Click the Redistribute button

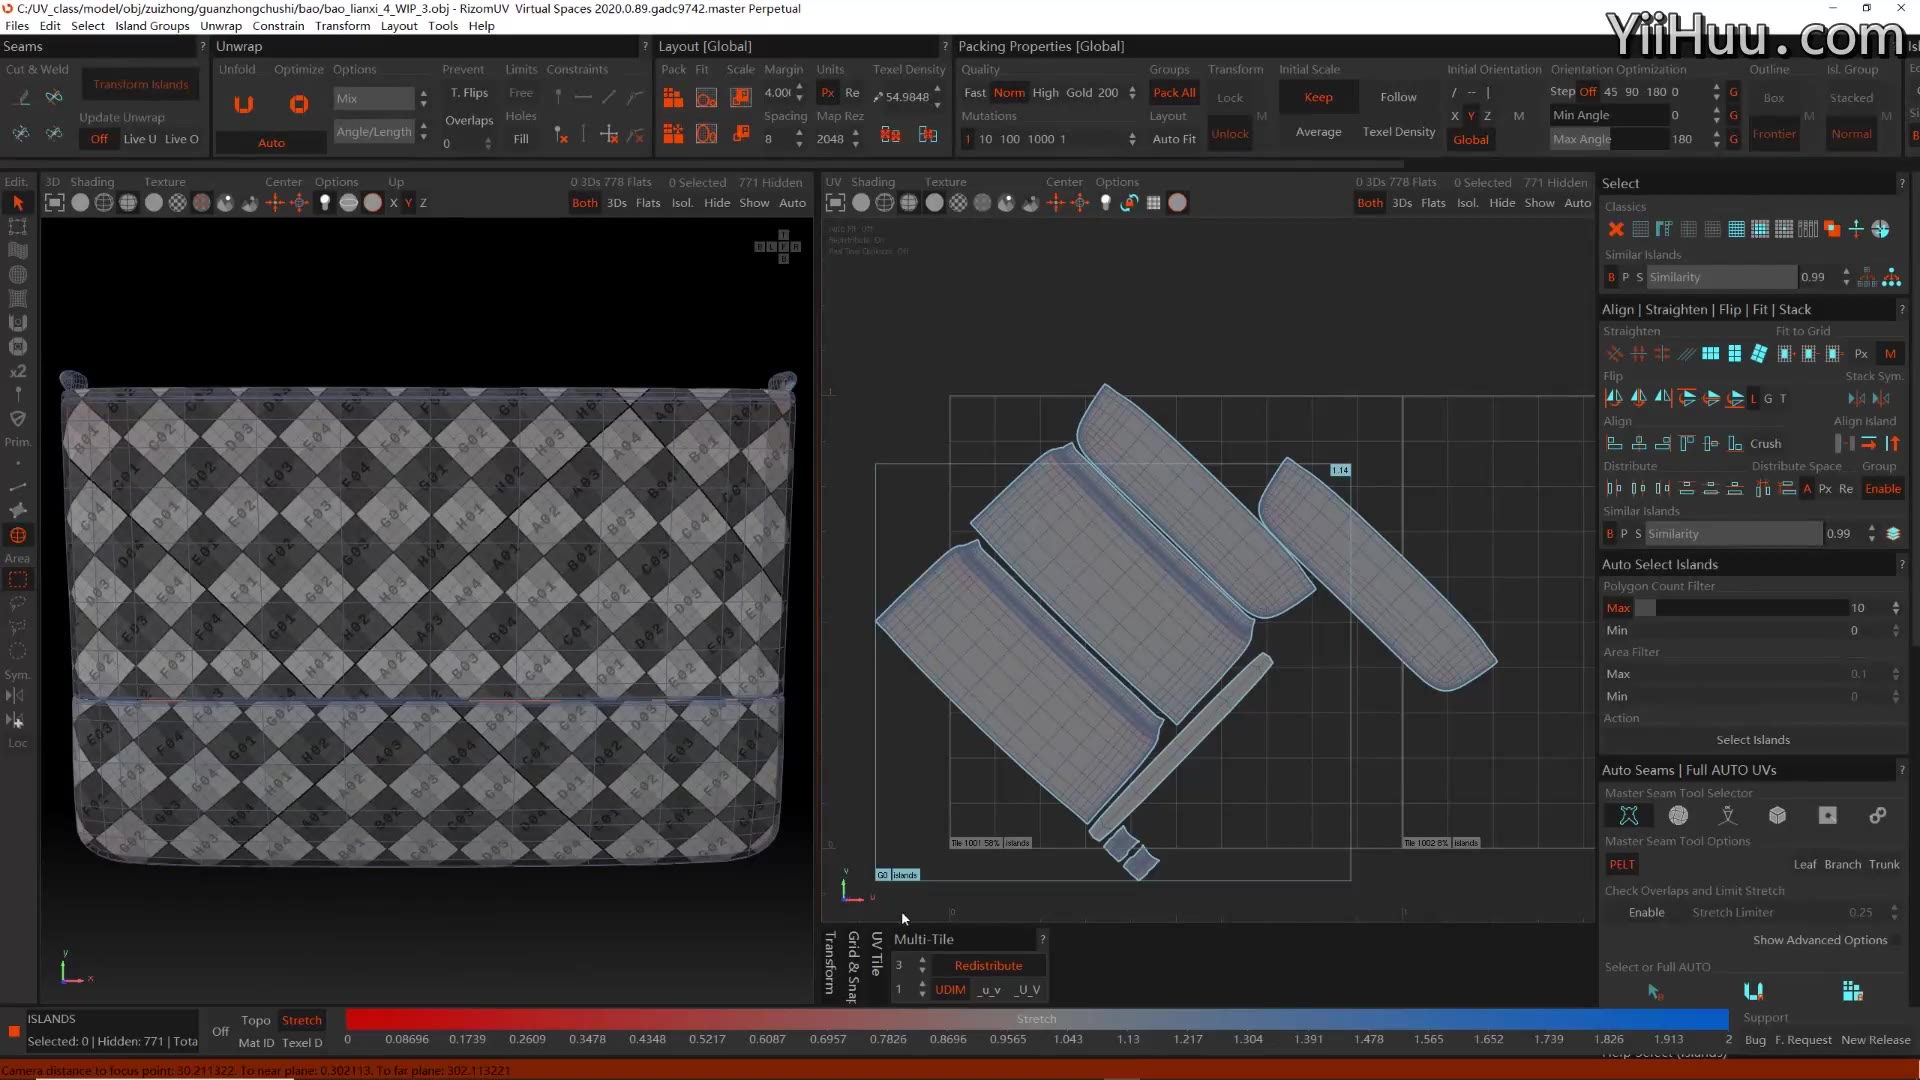click(989, 964)
